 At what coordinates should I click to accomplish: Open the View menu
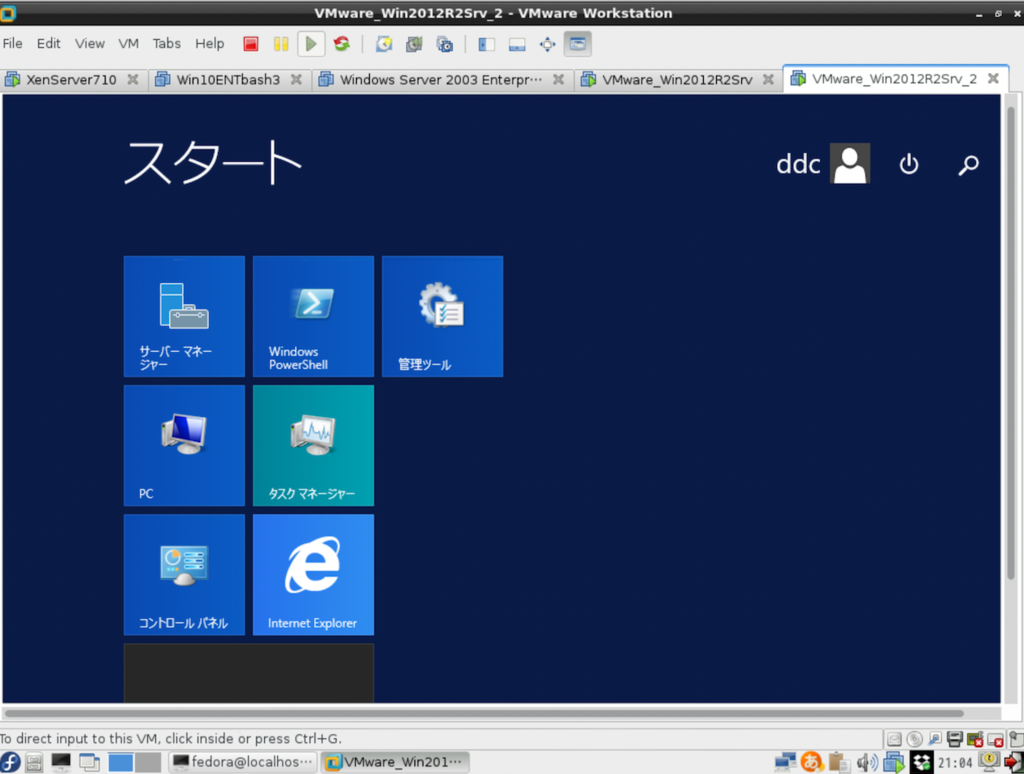[89, 43]
